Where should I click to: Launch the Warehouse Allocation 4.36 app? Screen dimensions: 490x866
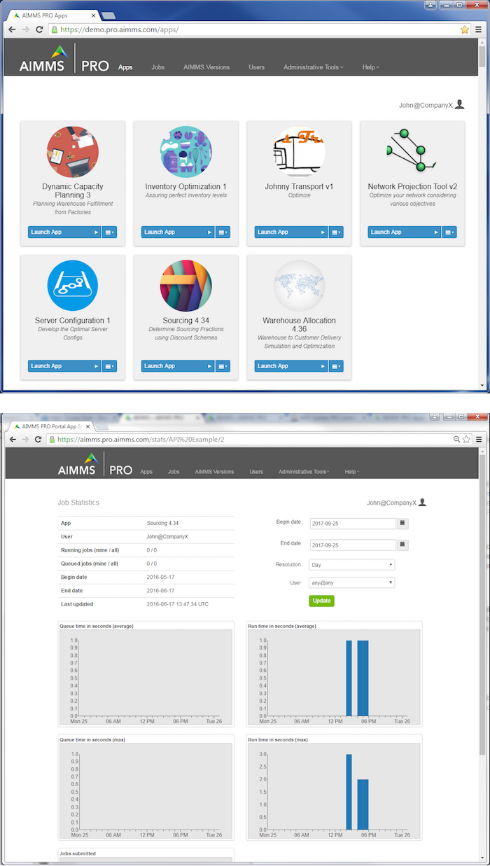tap(291, 366)
